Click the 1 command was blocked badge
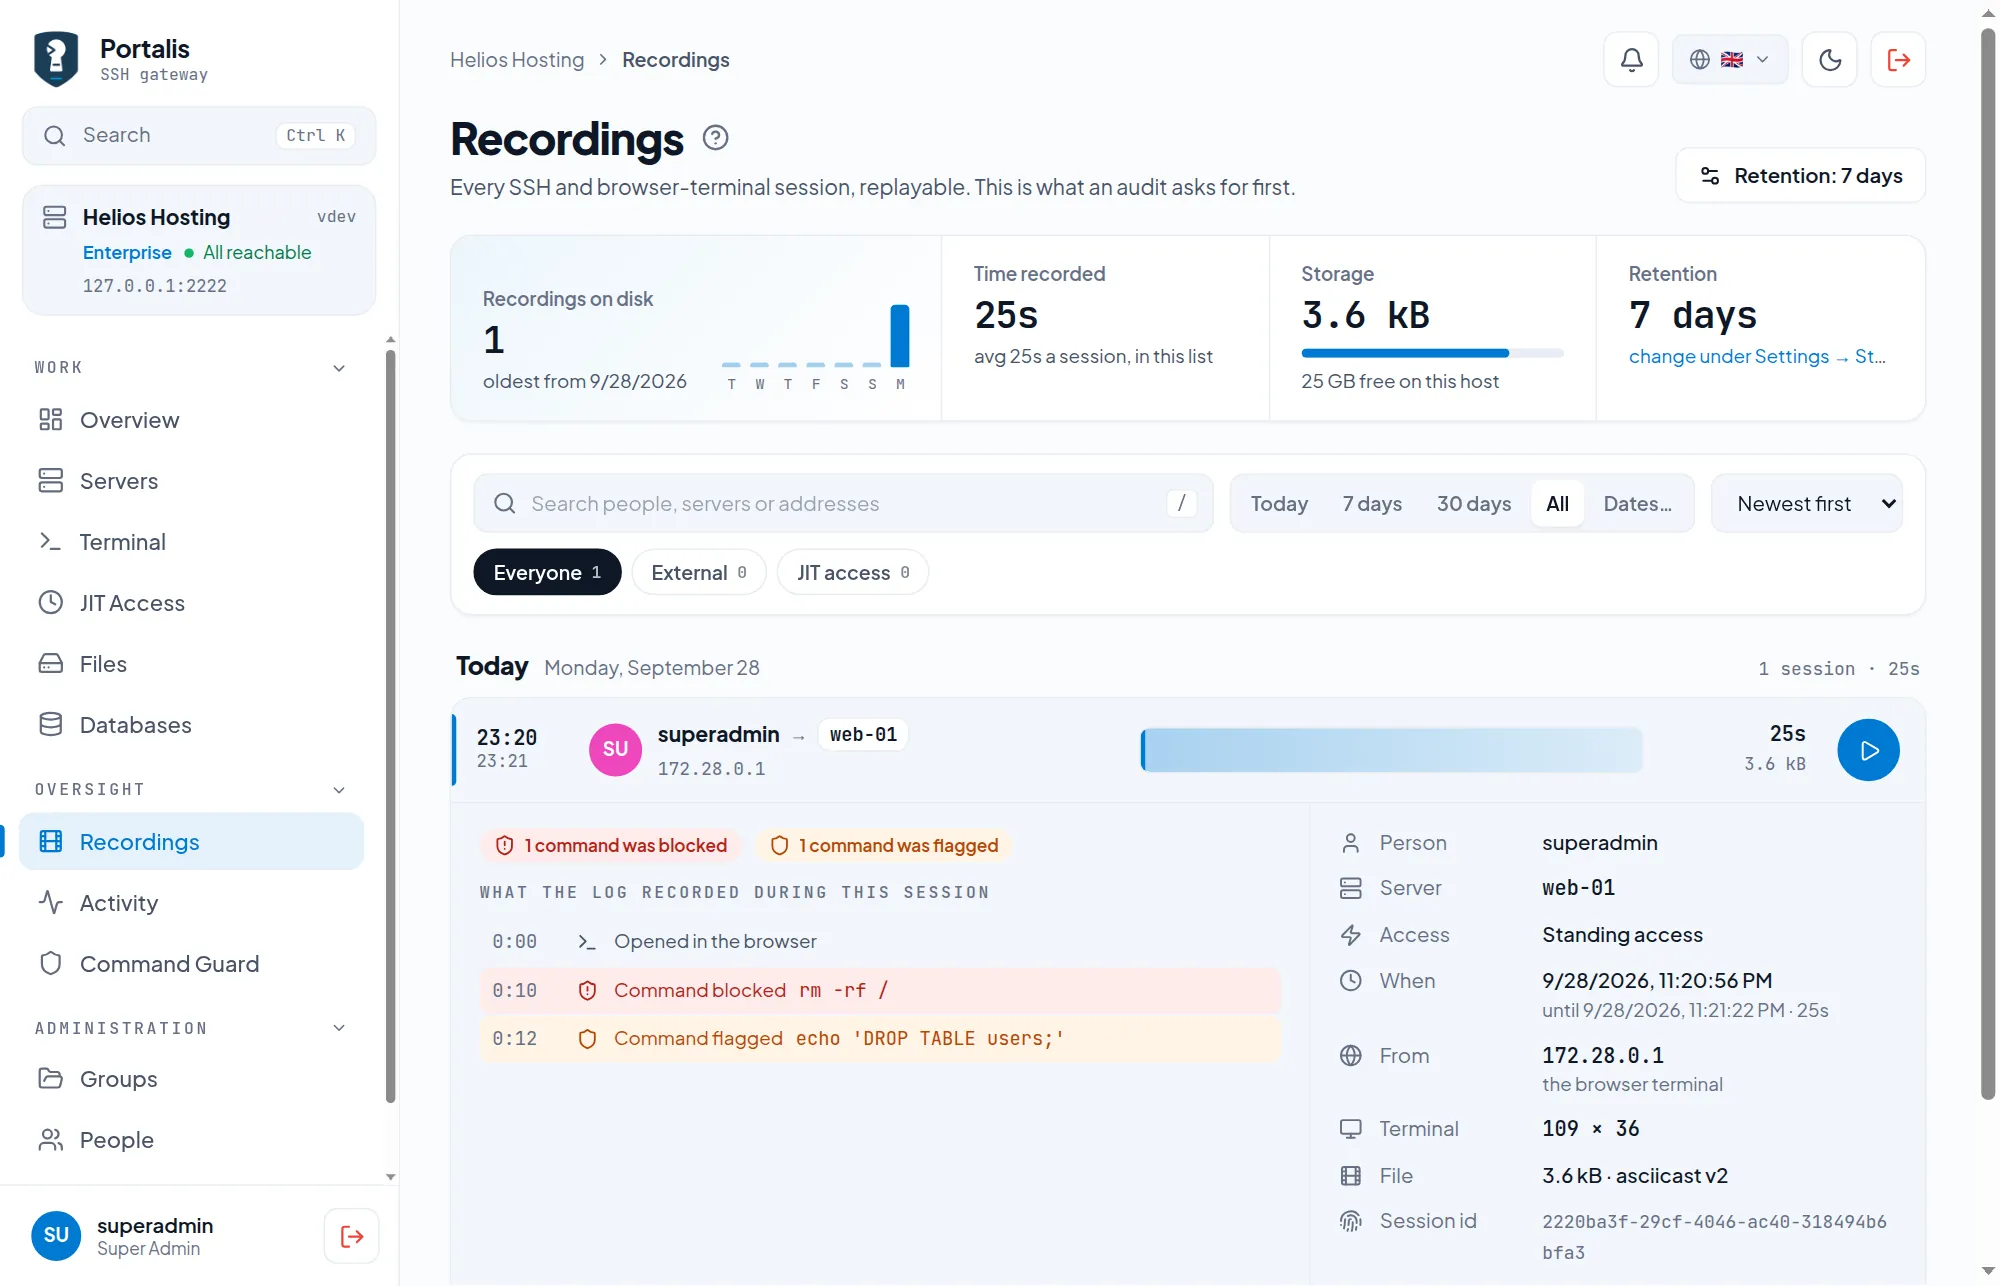 (612, 846)
